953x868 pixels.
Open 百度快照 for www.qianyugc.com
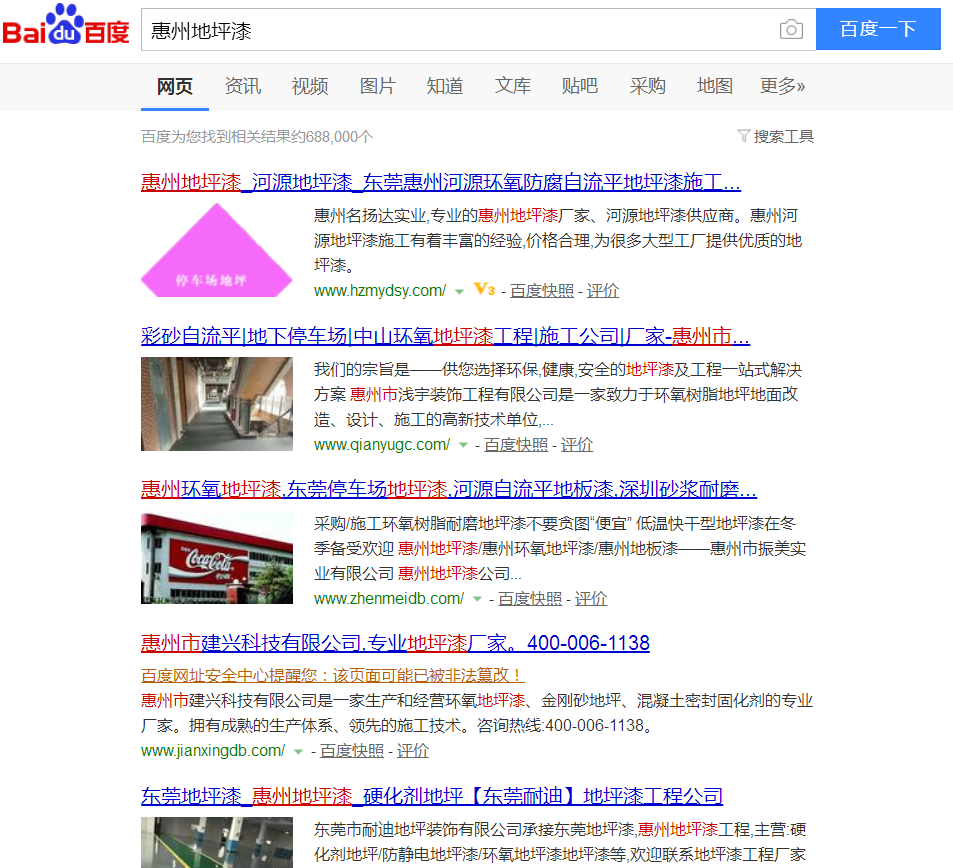click(515, 444)
